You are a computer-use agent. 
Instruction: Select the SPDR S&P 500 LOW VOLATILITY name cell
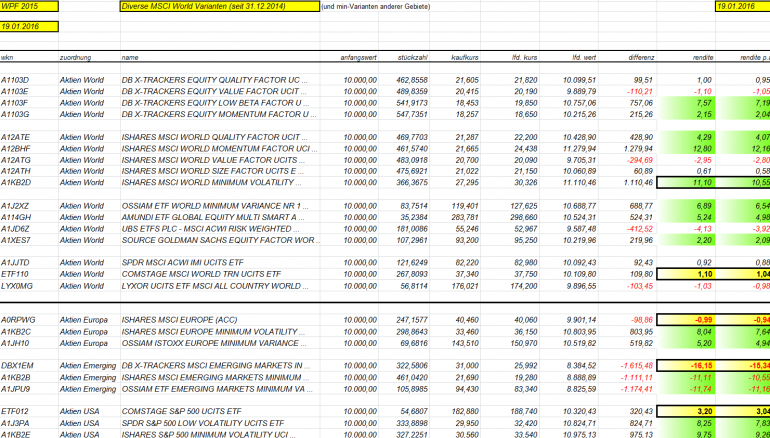click(x=220, y=423)
